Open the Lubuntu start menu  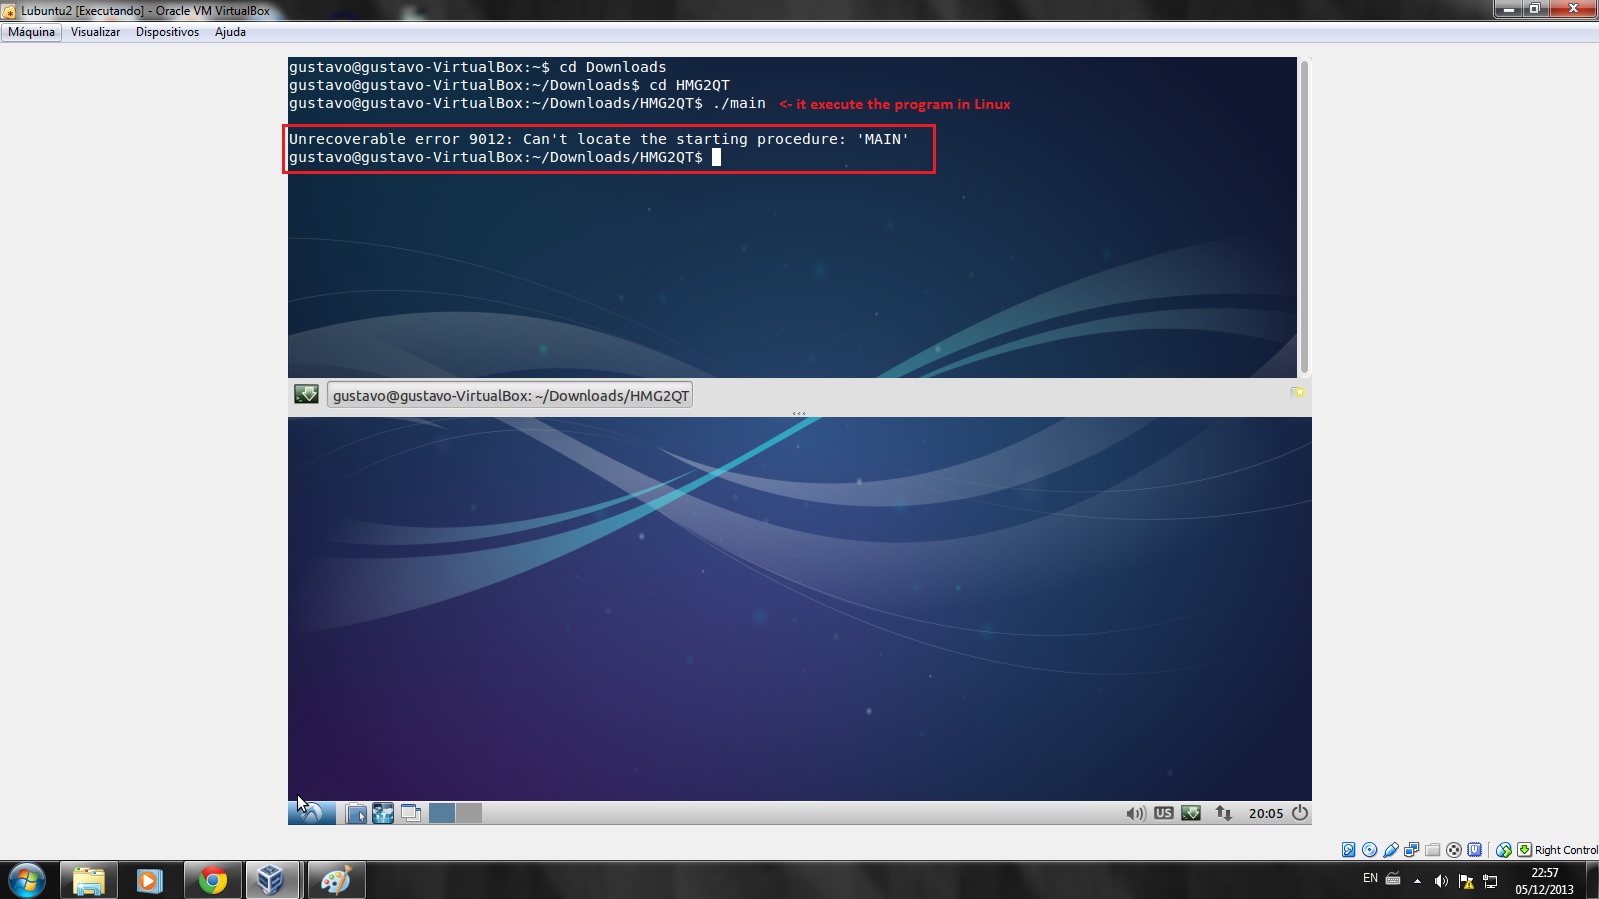[311, 813]
